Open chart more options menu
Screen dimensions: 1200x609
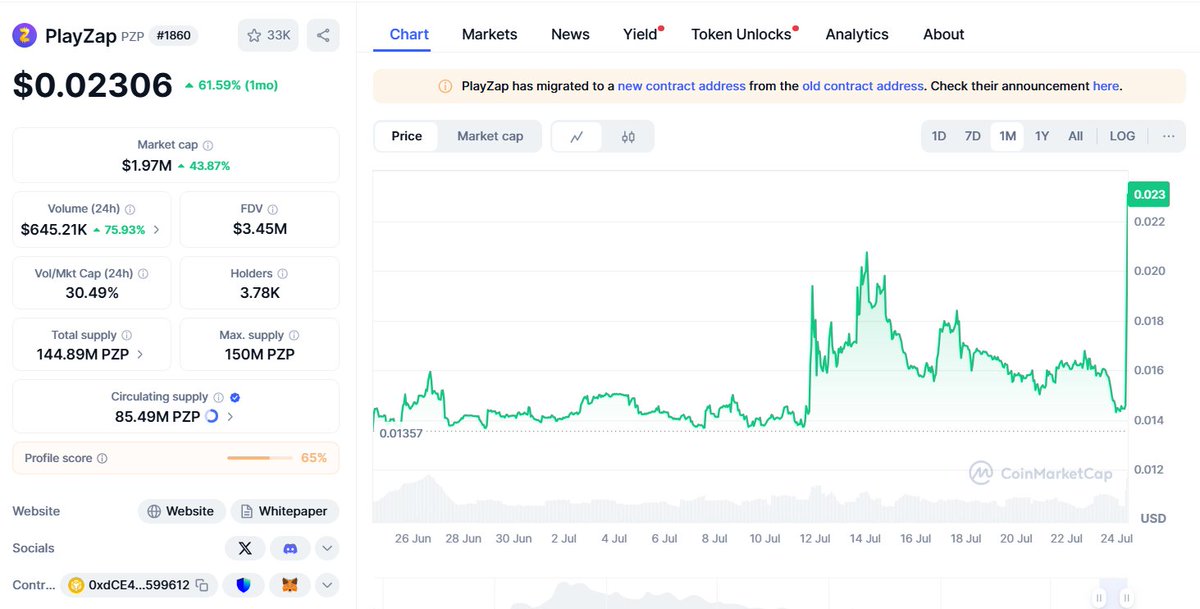pos(1168,136)
